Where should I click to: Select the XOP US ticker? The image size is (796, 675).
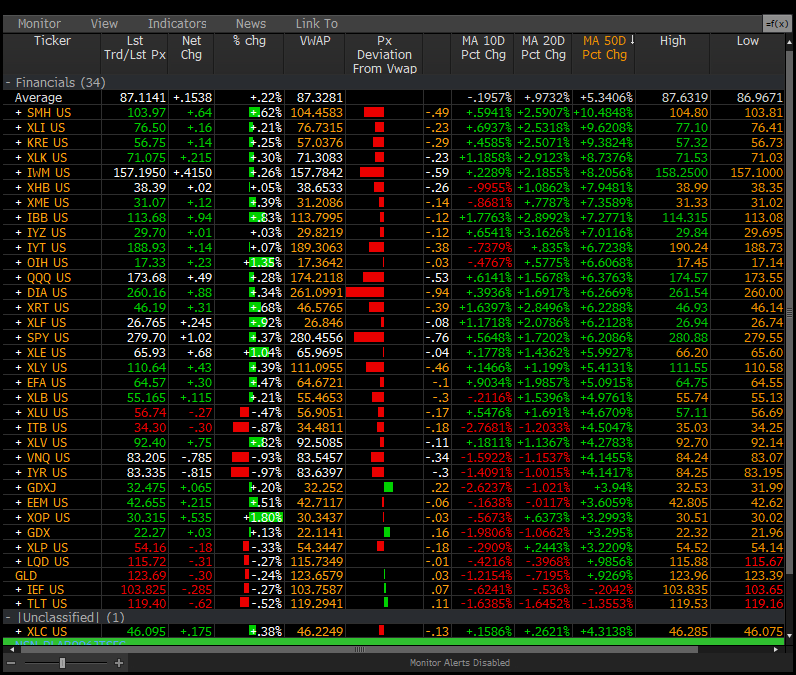click(x=48, y=518)
